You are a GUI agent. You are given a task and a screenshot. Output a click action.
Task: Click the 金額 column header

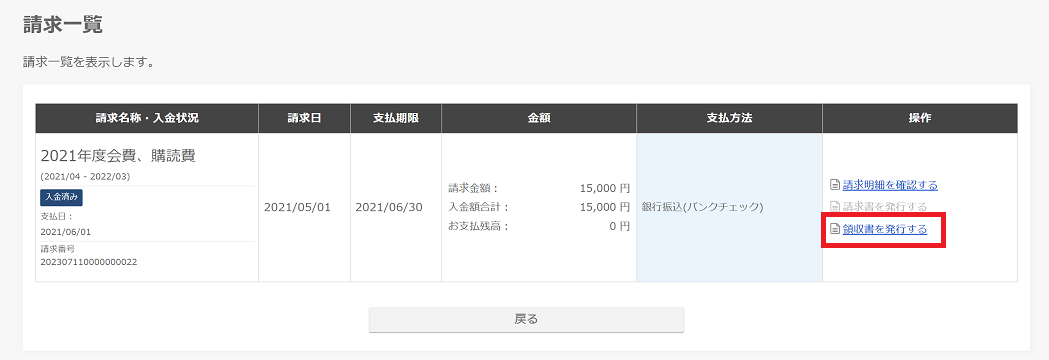539,118
